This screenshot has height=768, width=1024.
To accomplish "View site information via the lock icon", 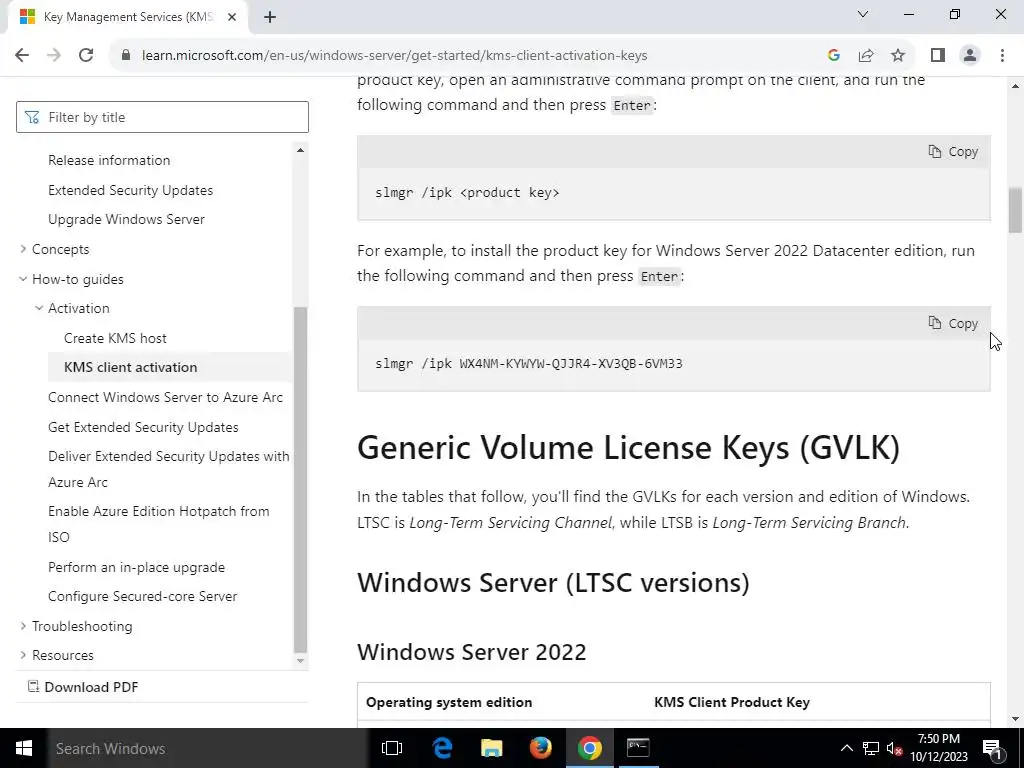I will 126,56.
